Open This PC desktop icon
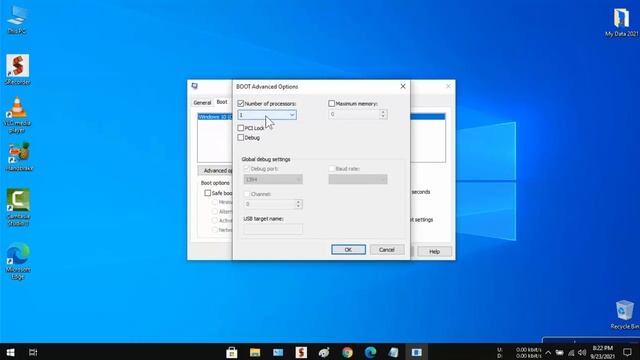This screenshot has width=640, height=360. point(17,20)
